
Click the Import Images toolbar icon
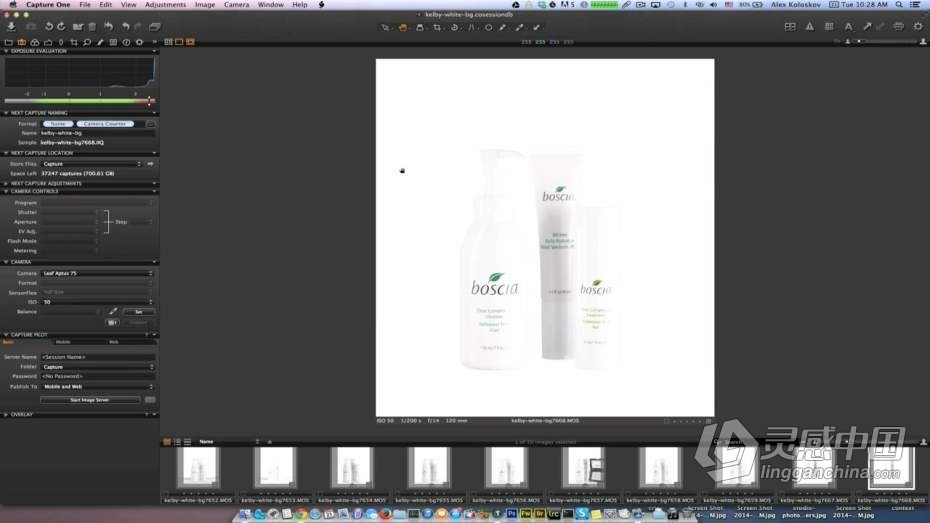(11, 27)
